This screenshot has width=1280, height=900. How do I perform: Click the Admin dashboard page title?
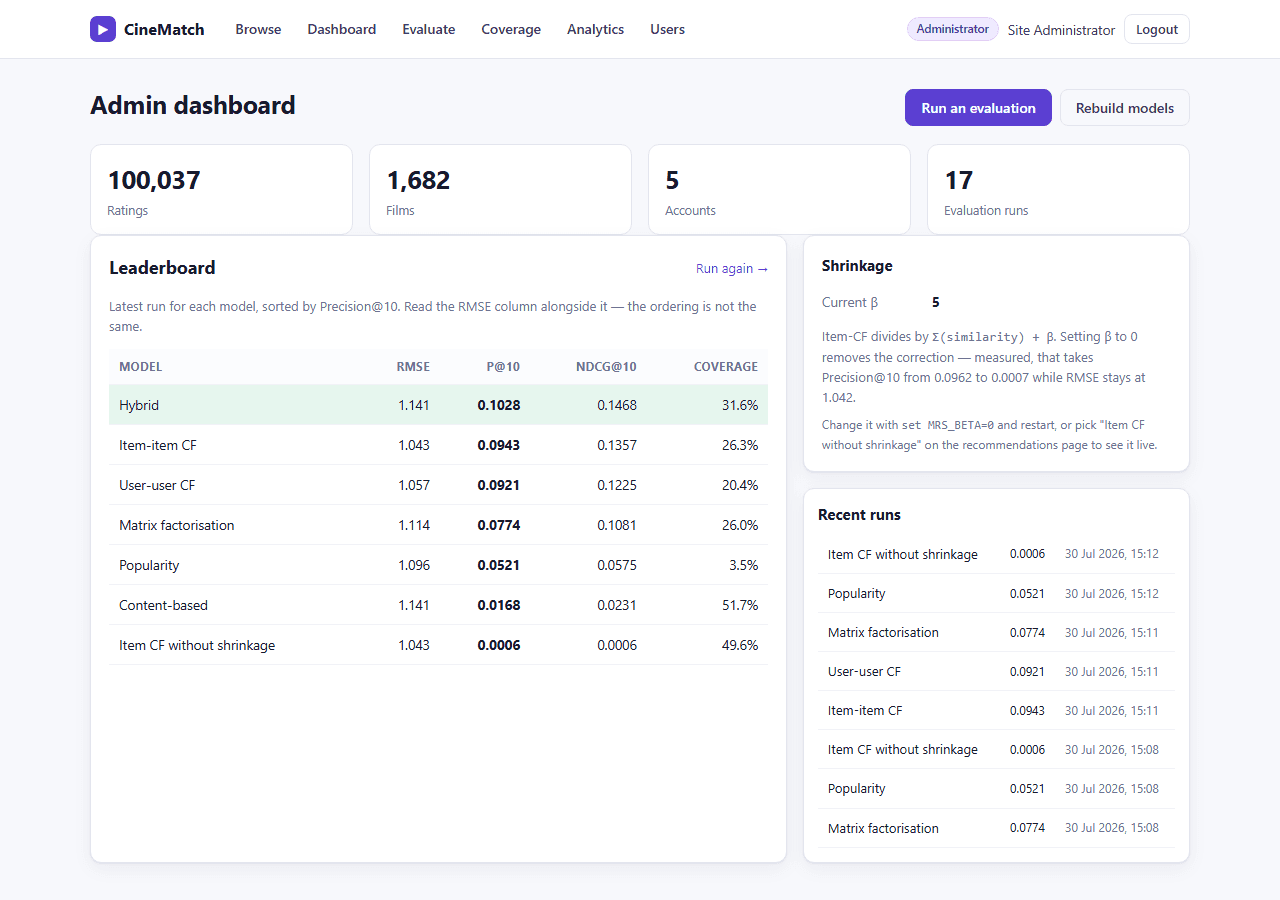point(193,106)
